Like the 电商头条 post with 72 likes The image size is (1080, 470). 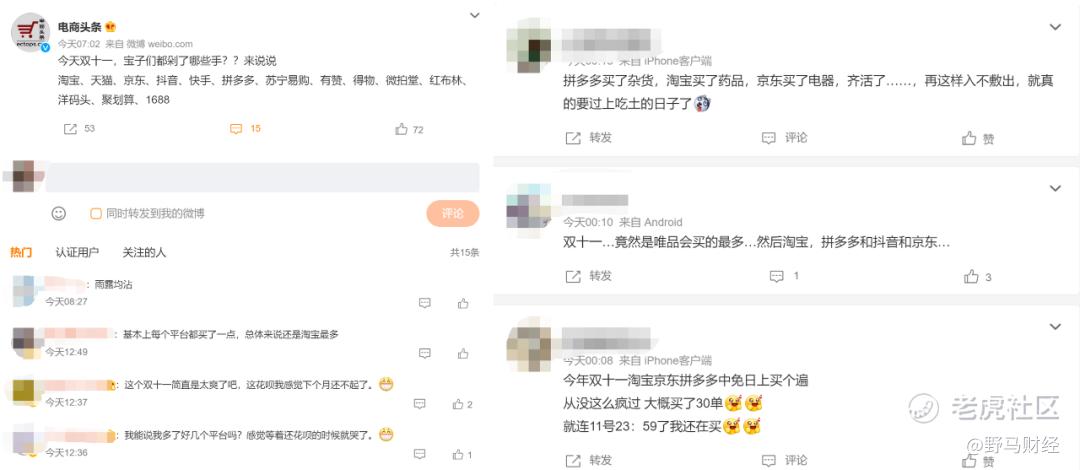point(402,129)
